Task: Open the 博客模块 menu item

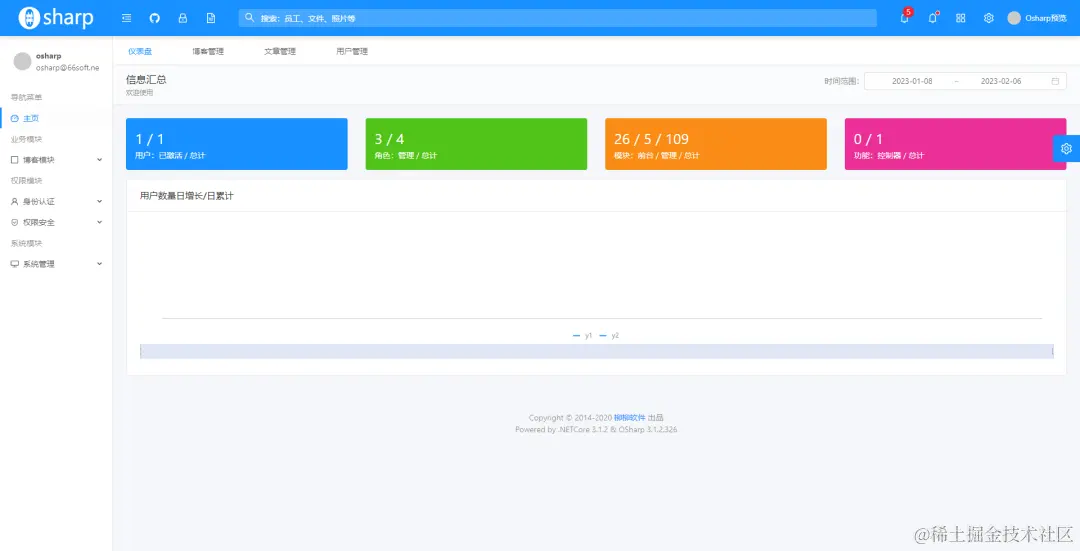Action: click(56, 160)
